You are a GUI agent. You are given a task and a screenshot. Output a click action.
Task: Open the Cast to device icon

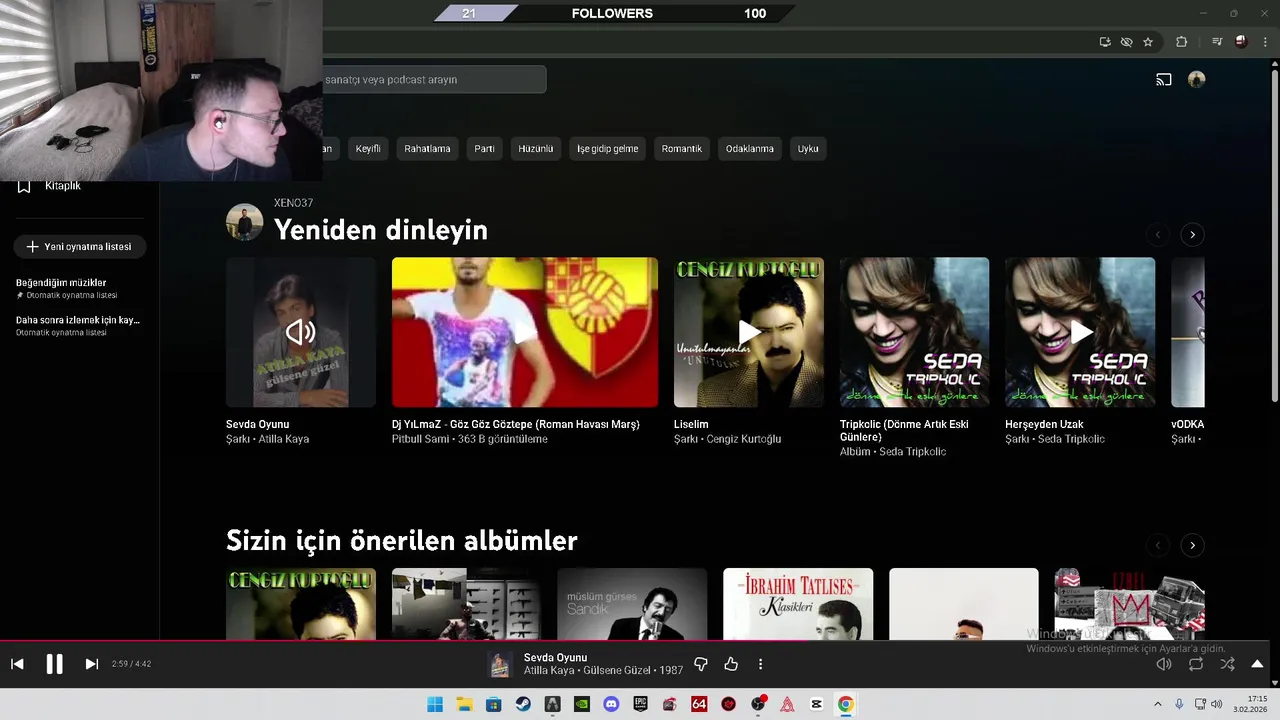pyautogui.click(x=1164, y=80)
